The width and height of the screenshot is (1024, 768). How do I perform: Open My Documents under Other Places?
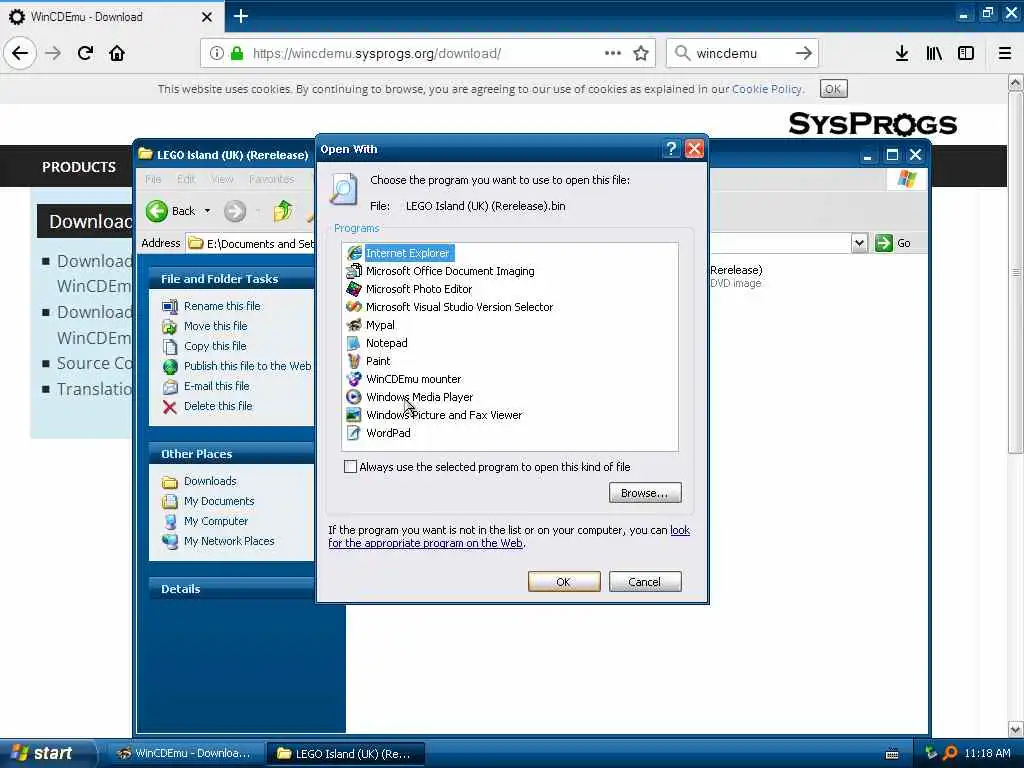point(219,501)
